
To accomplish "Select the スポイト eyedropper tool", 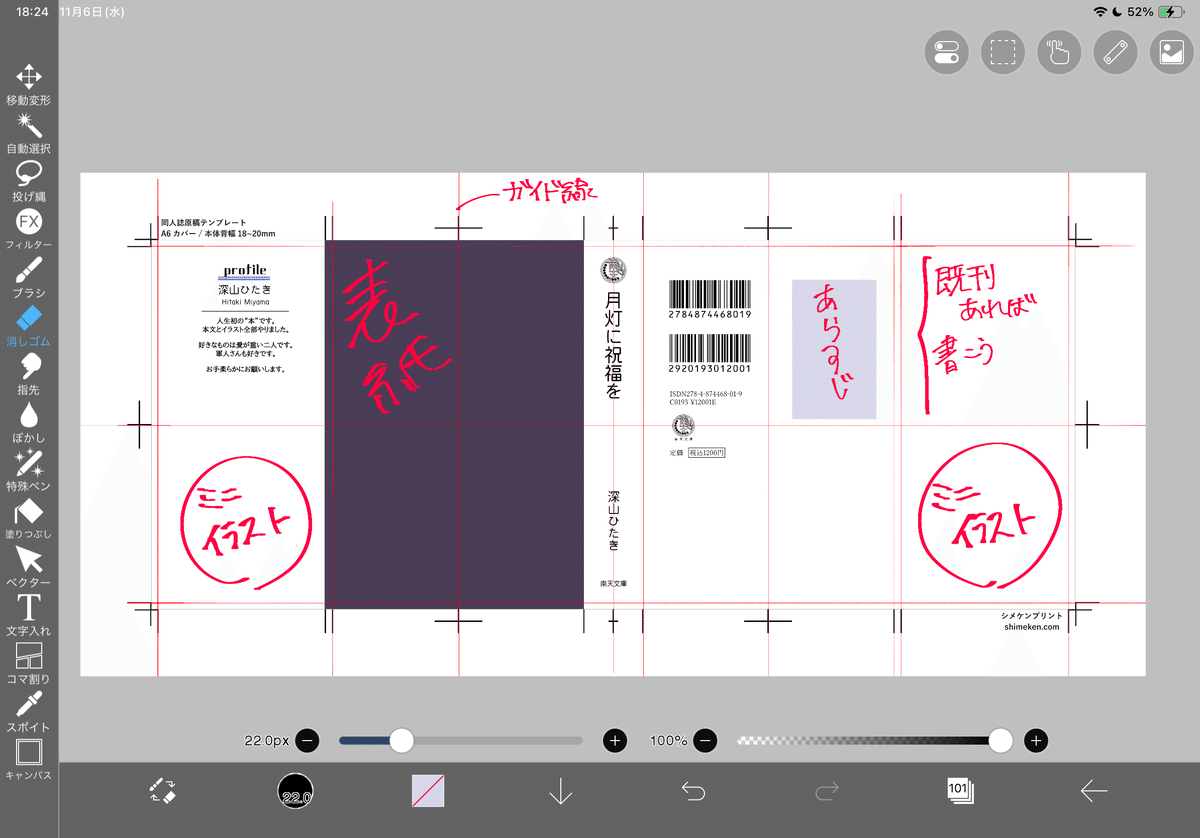I will [29, 711].
